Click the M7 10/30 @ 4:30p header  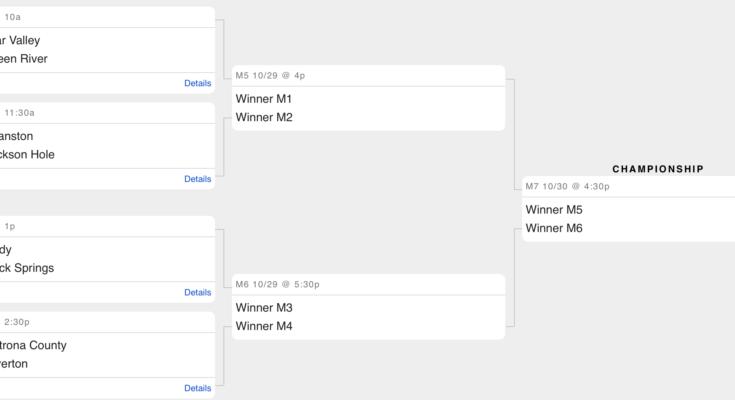[x=567, y=186]
